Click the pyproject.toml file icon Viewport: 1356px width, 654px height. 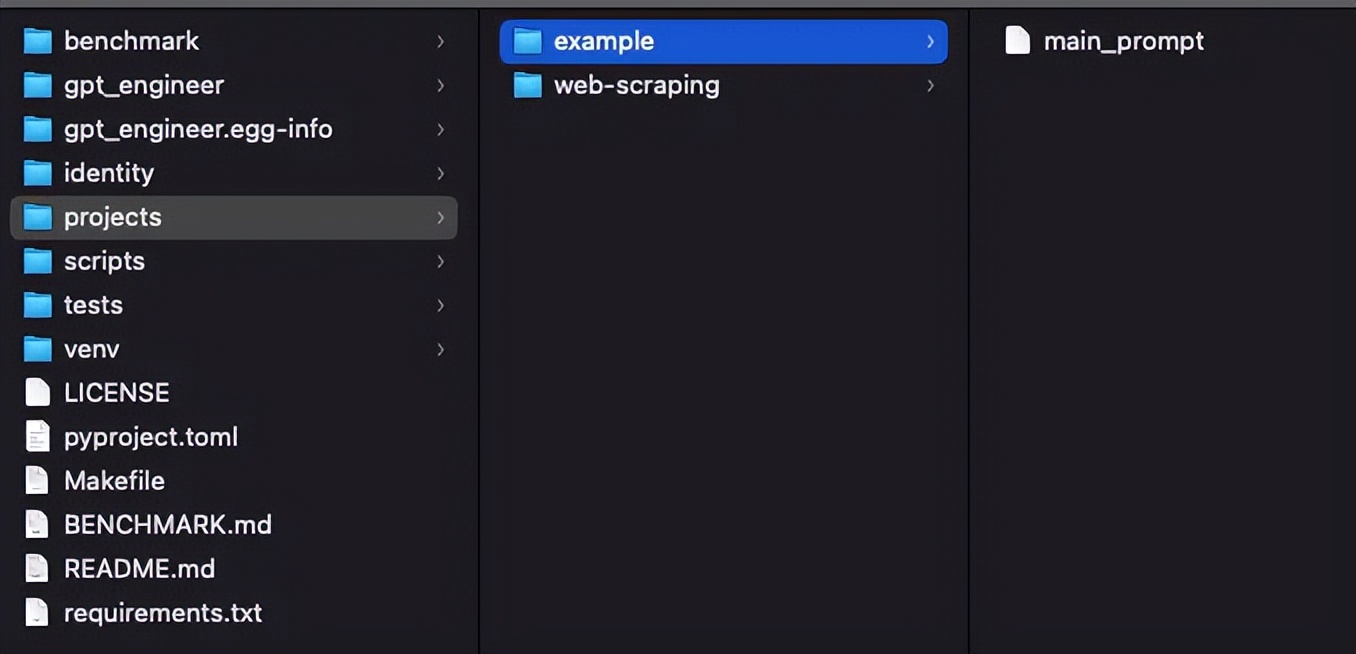[x=37, y=437]
